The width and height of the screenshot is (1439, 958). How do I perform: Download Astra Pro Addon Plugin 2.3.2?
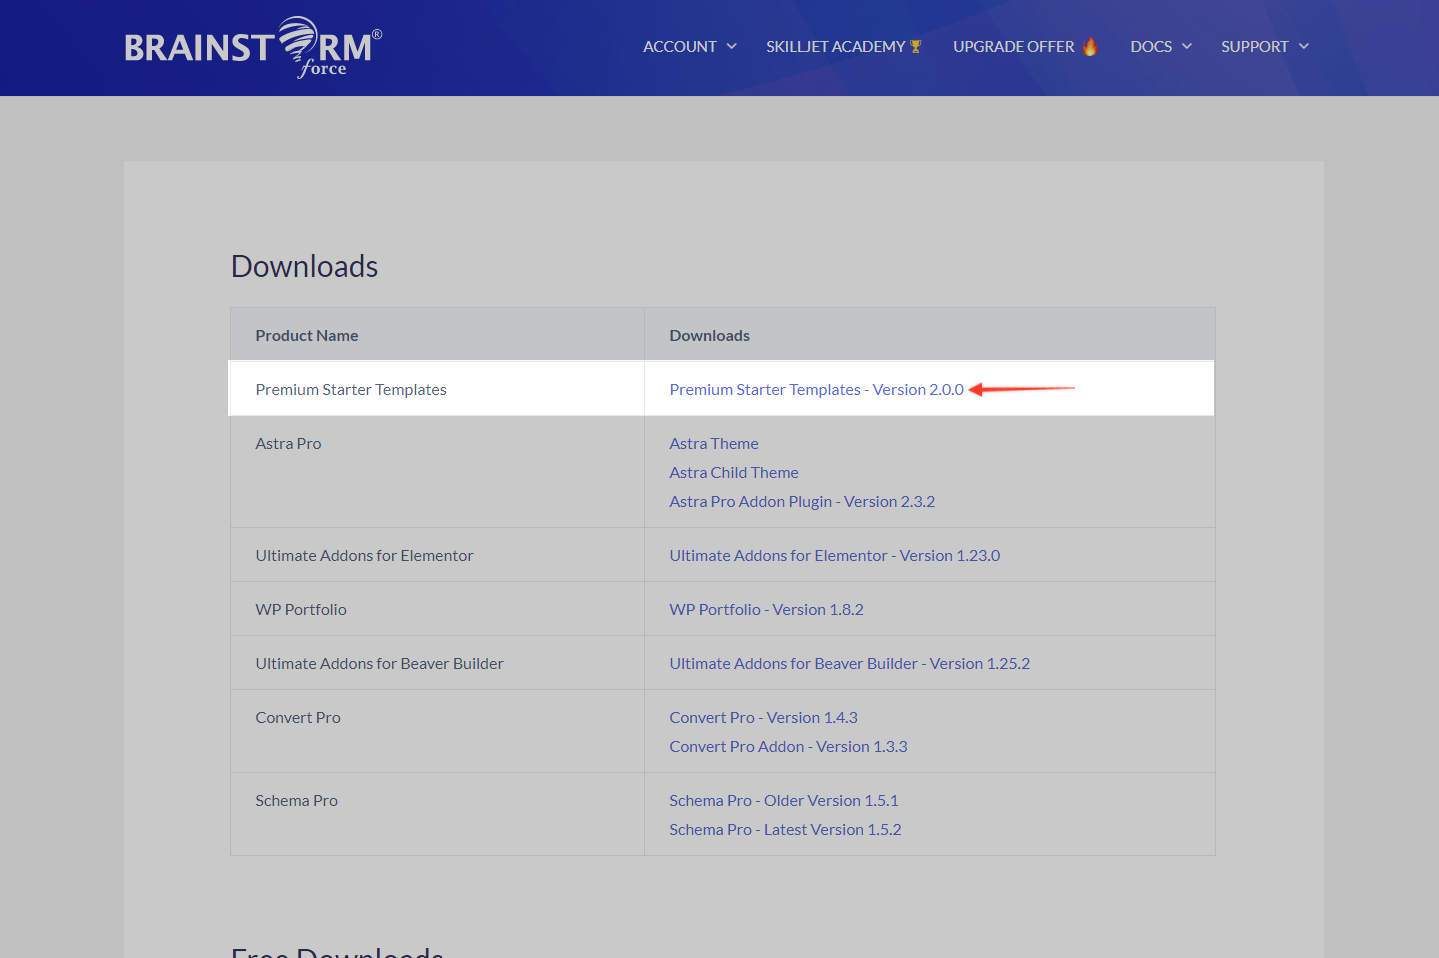pos(802,501)
